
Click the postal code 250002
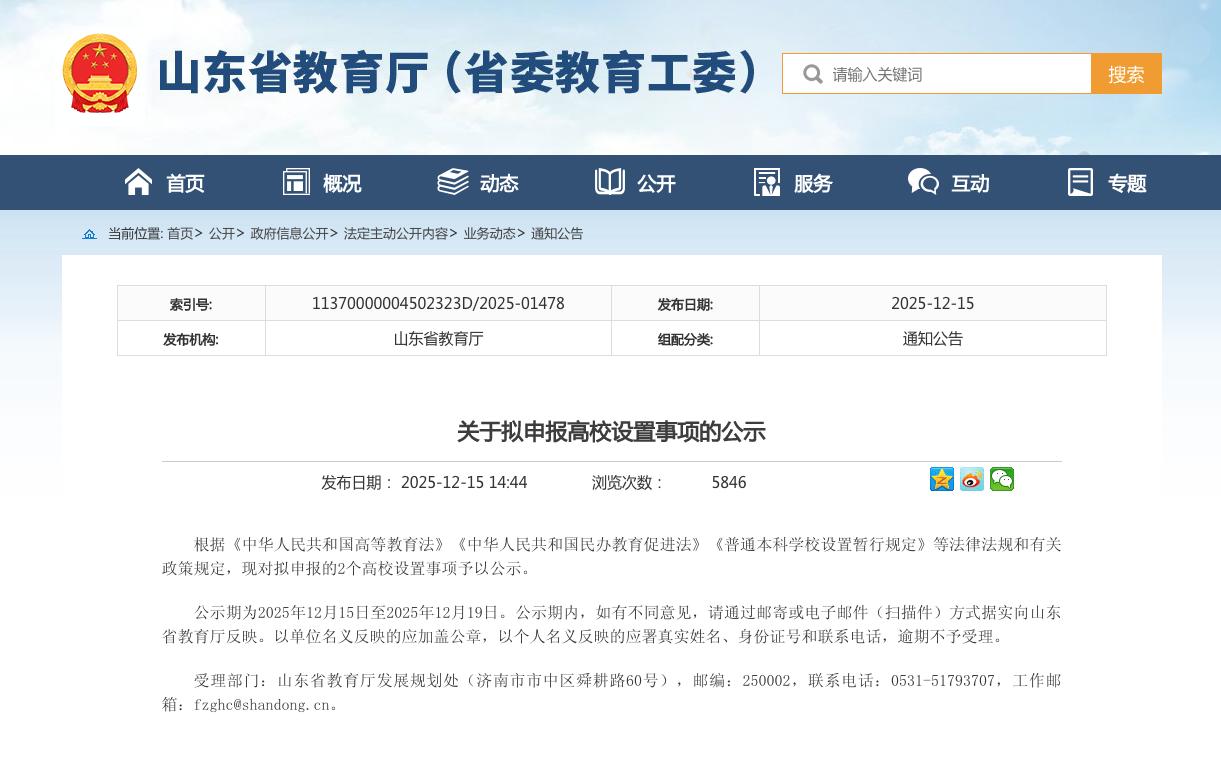tap(767, 681)
